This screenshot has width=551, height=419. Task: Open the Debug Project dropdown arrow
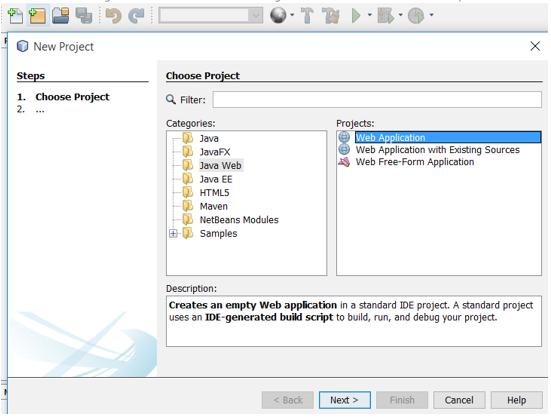401,15
